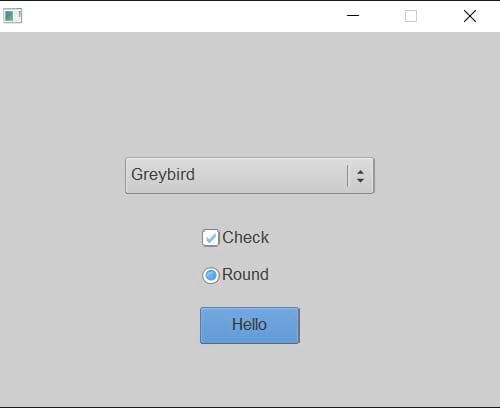
Task: Open the Greybird theme dropdown
Action: click(250, 176)
